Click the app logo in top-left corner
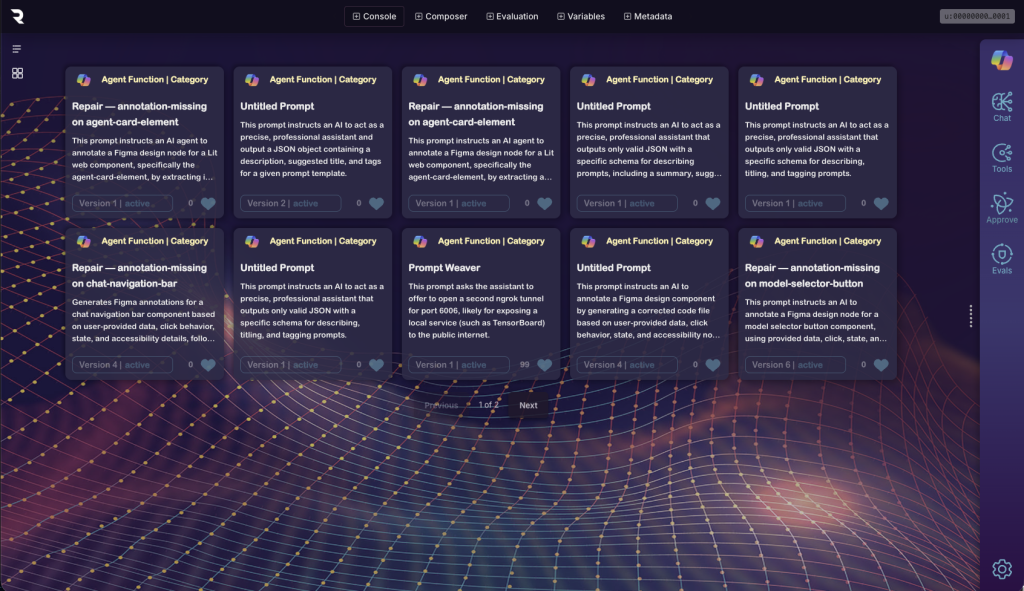 [18, 16]
